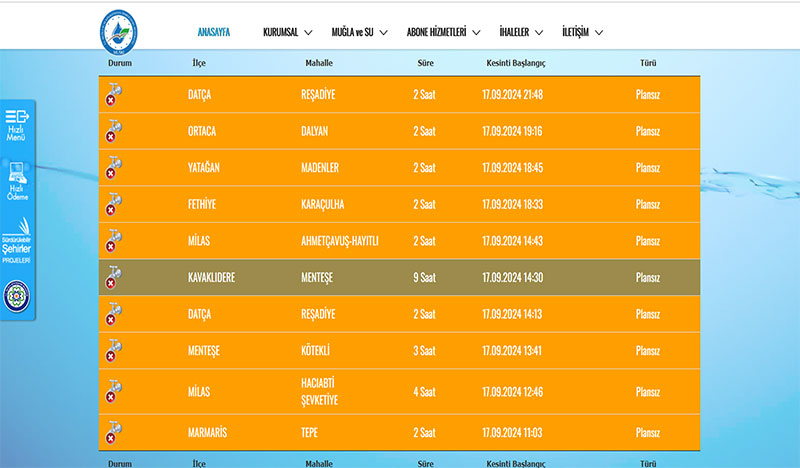Open the İLETİŞİM menu
The image size is (800, 468).
(583, 32)
